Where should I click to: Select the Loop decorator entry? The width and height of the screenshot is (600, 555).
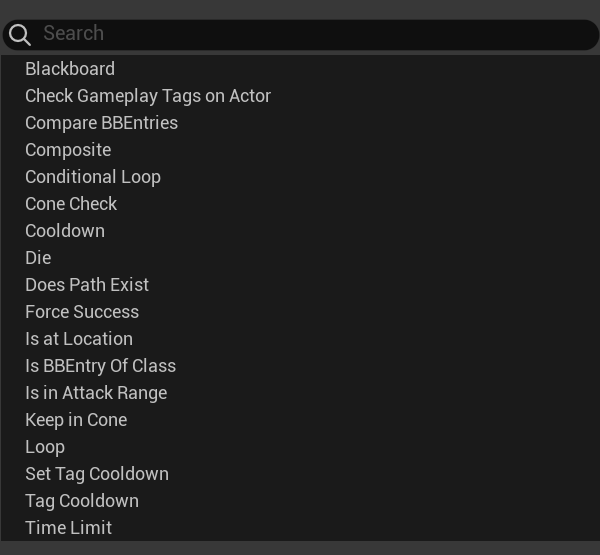[x=45, y=447]
